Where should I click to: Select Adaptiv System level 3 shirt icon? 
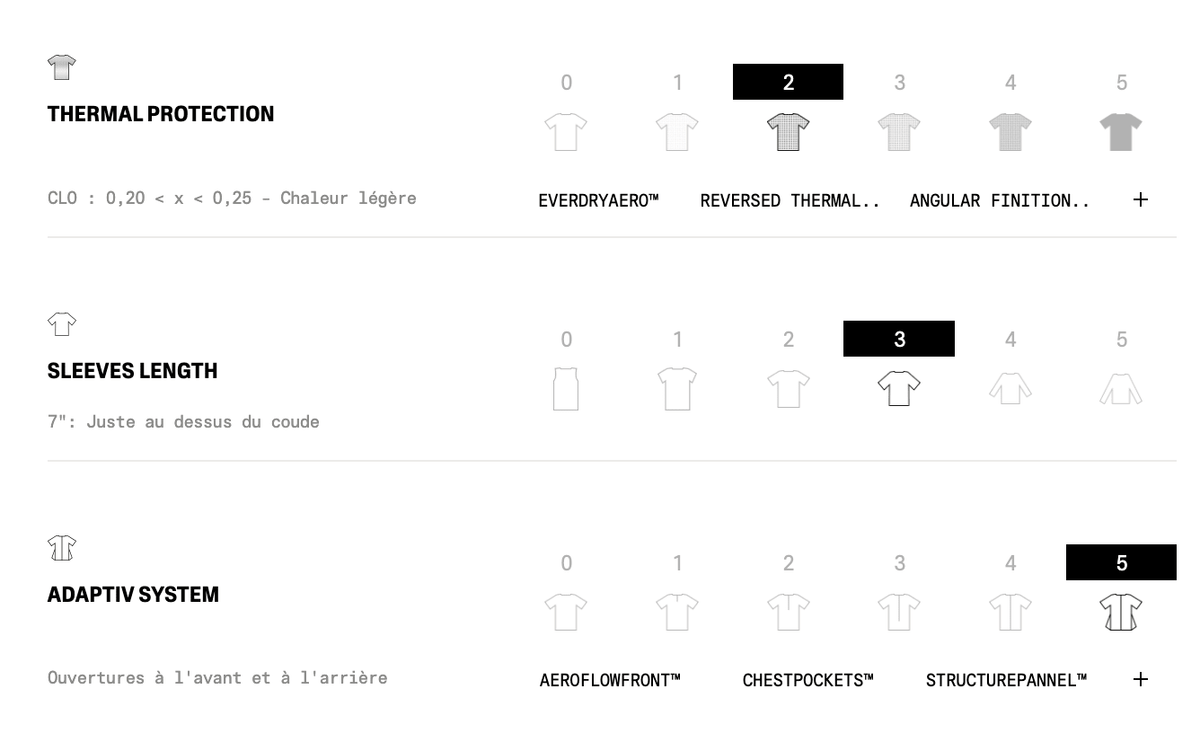pyautogui.click(x=899, y=611)
